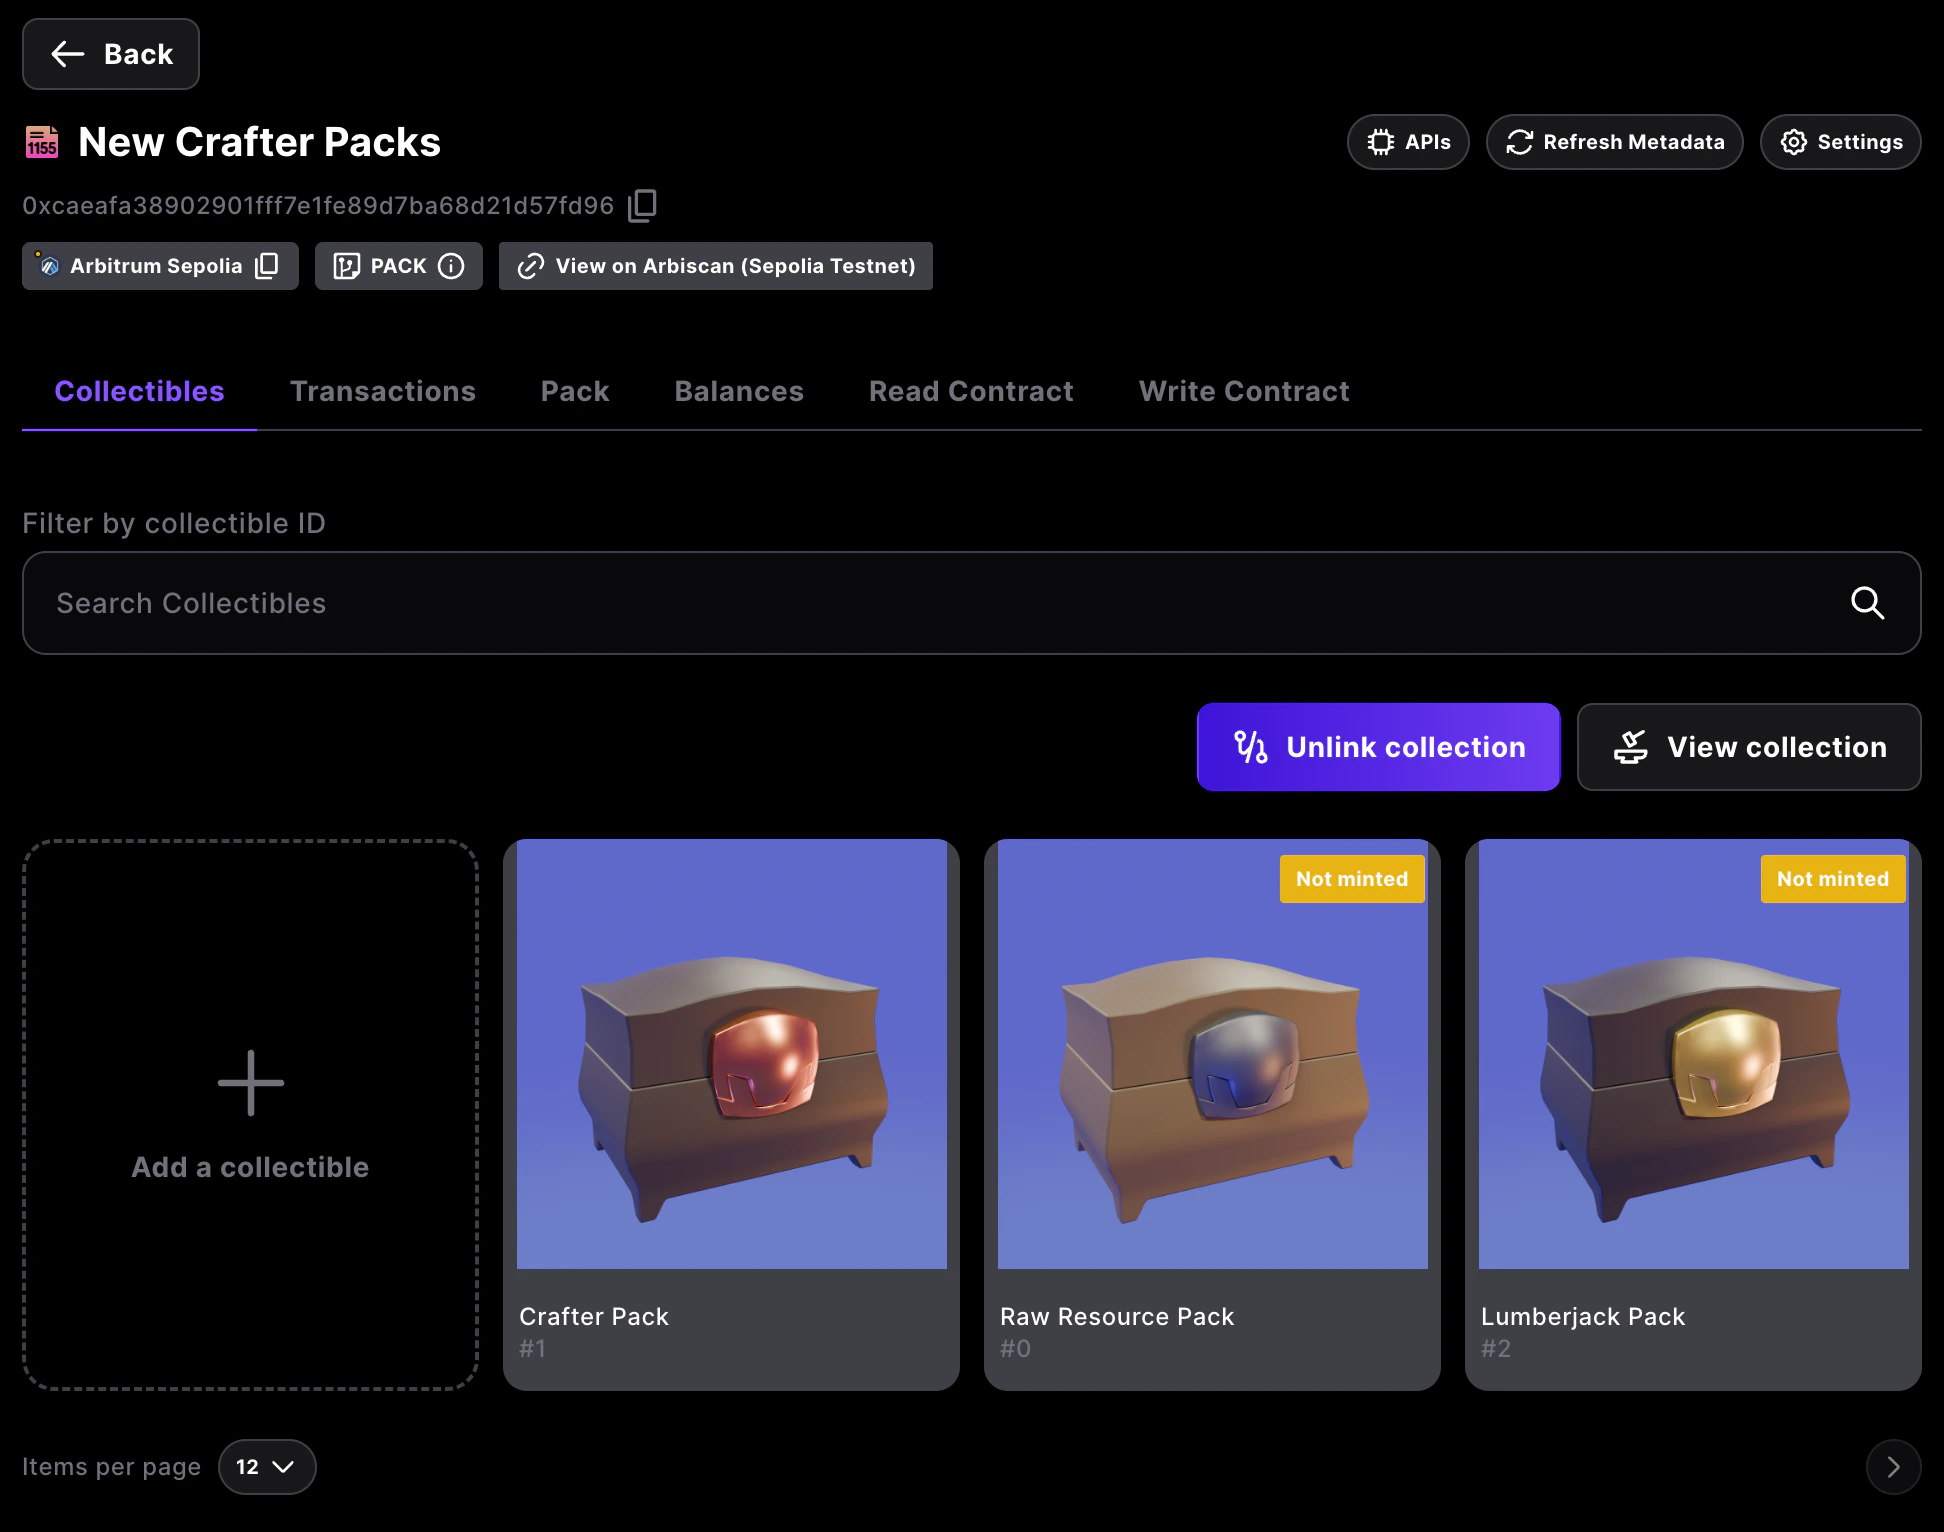Switch to the Write Contract tab
1944x1532 pixels.
click(x=1244, y=391)
